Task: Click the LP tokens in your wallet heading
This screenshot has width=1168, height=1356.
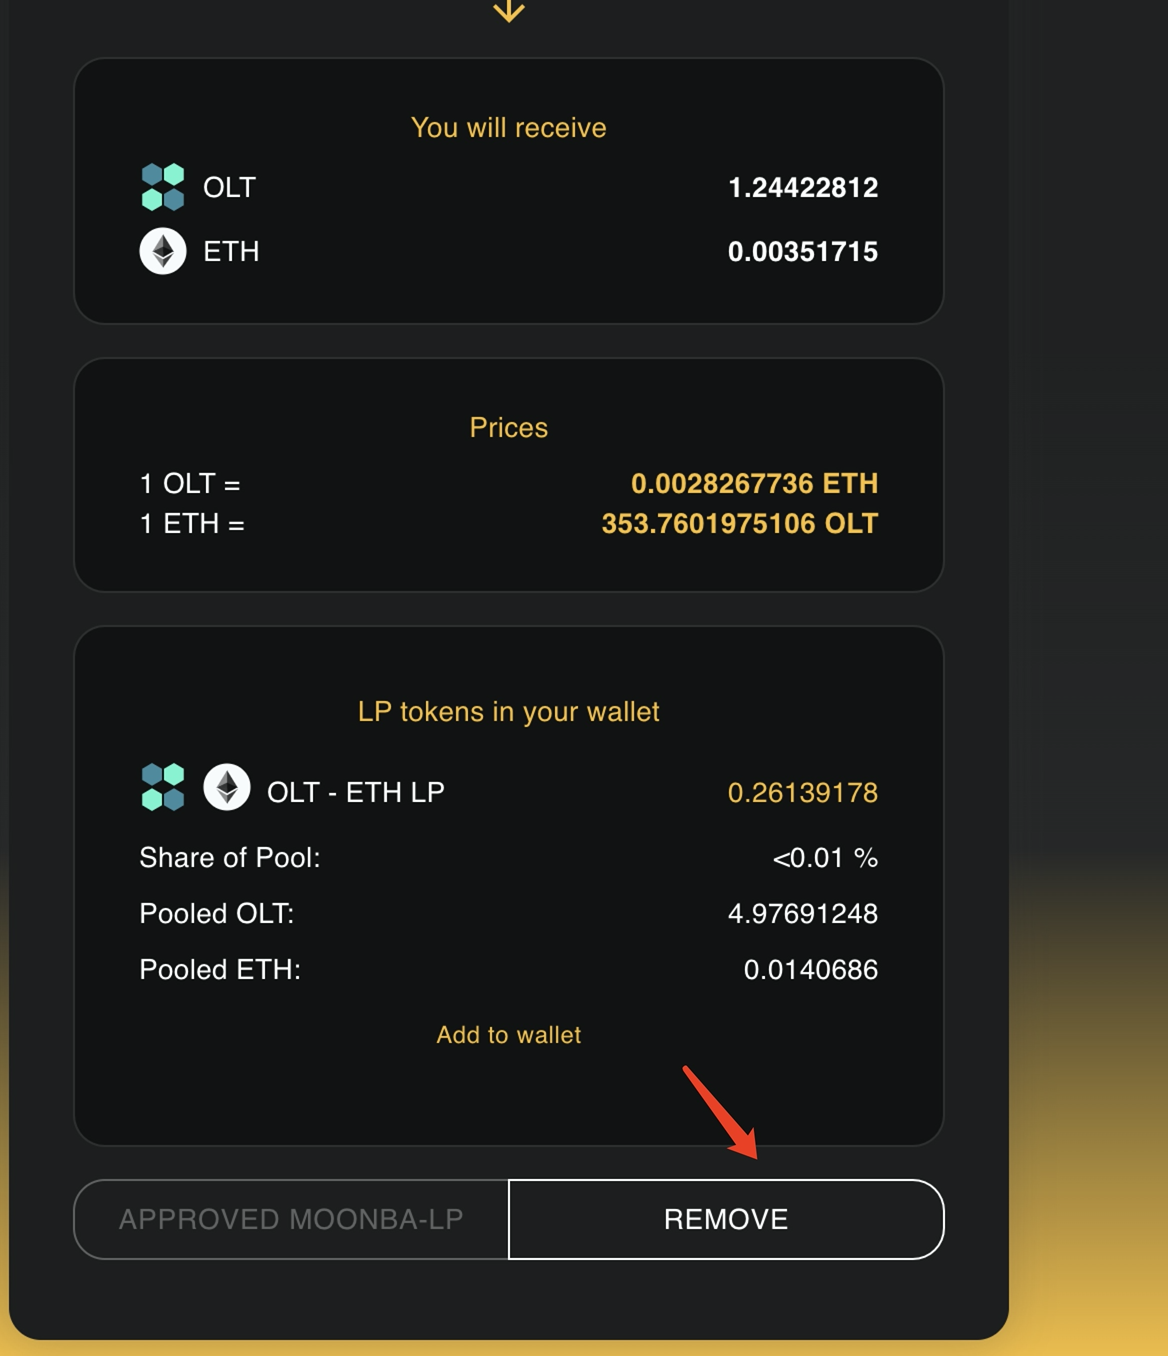Action: coord(508,712)
